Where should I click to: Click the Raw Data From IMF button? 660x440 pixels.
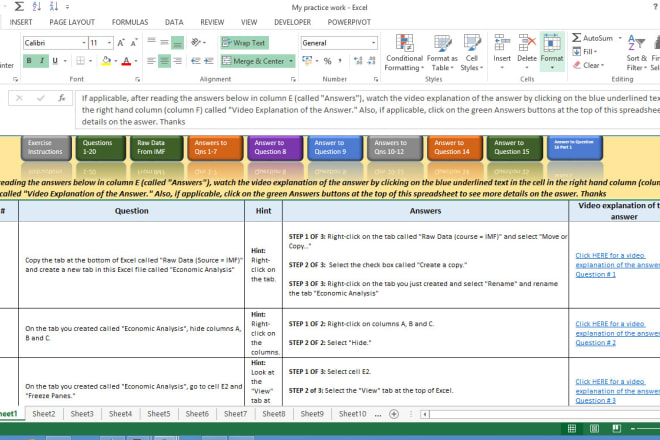157,147
